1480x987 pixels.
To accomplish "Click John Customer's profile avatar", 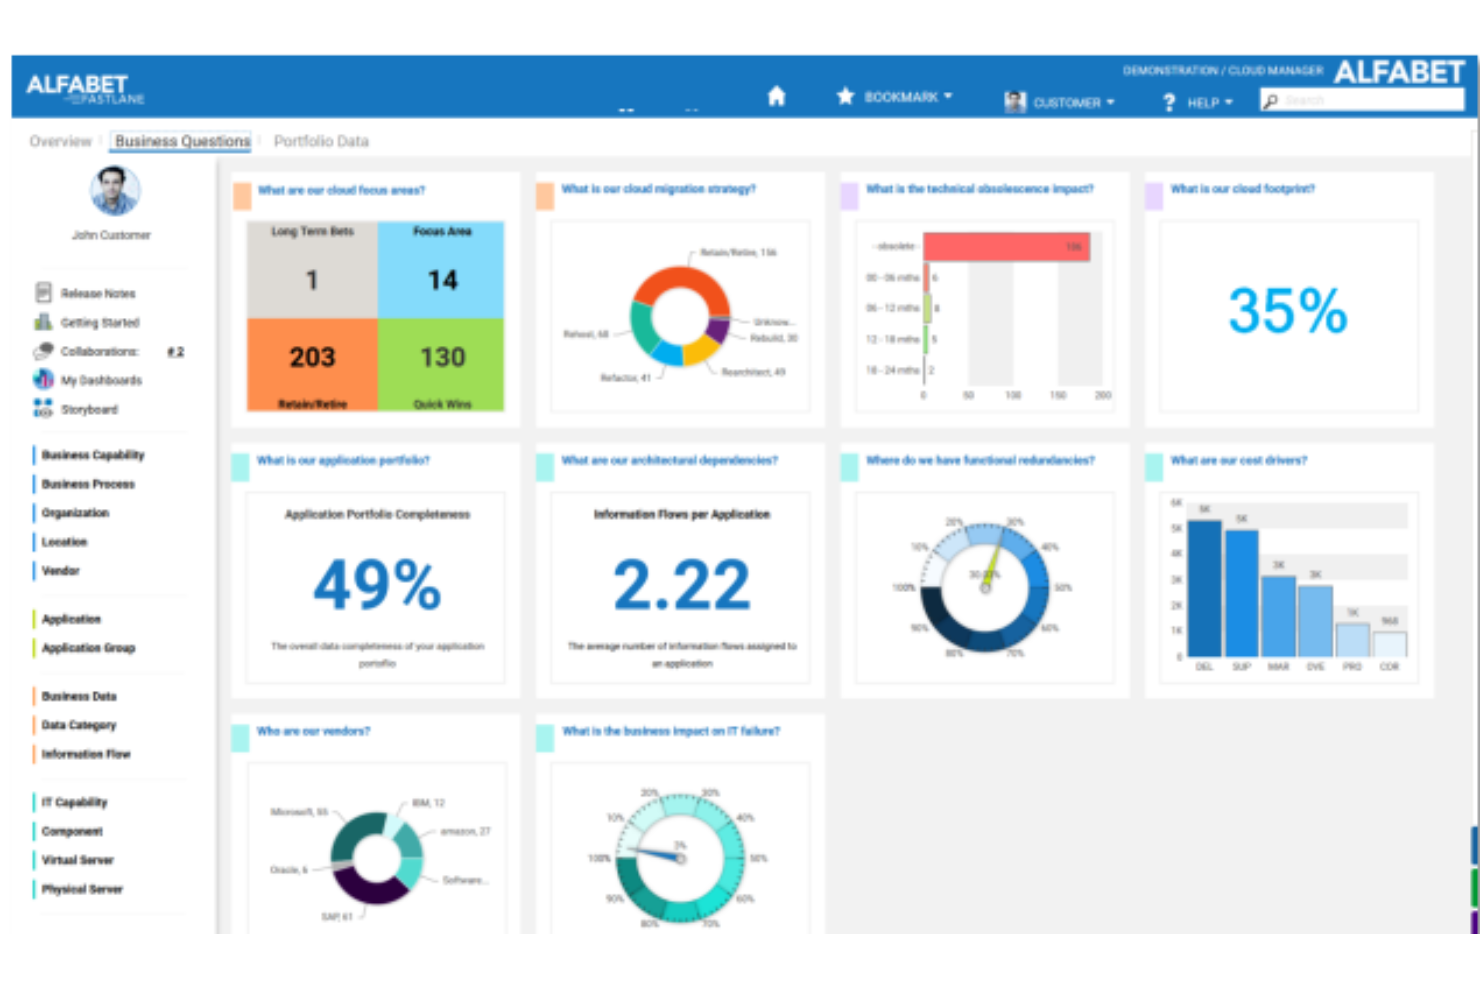I will pyautogui.click(x=114, y=191).
